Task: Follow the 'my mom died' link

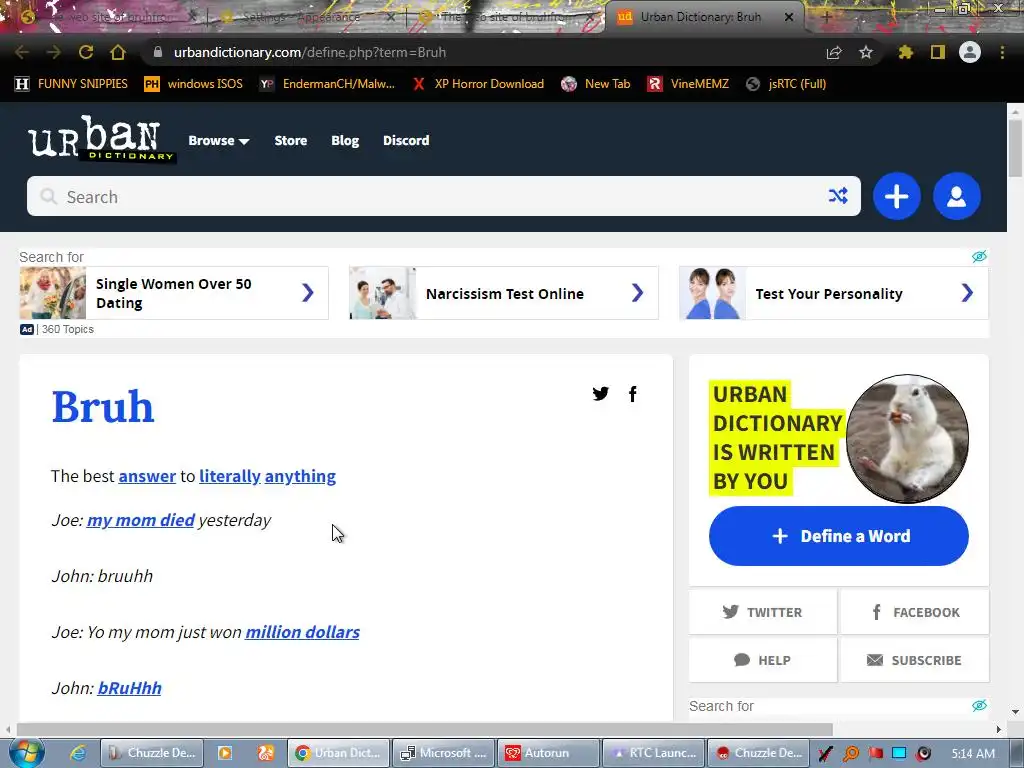Action: pos(140,520)
